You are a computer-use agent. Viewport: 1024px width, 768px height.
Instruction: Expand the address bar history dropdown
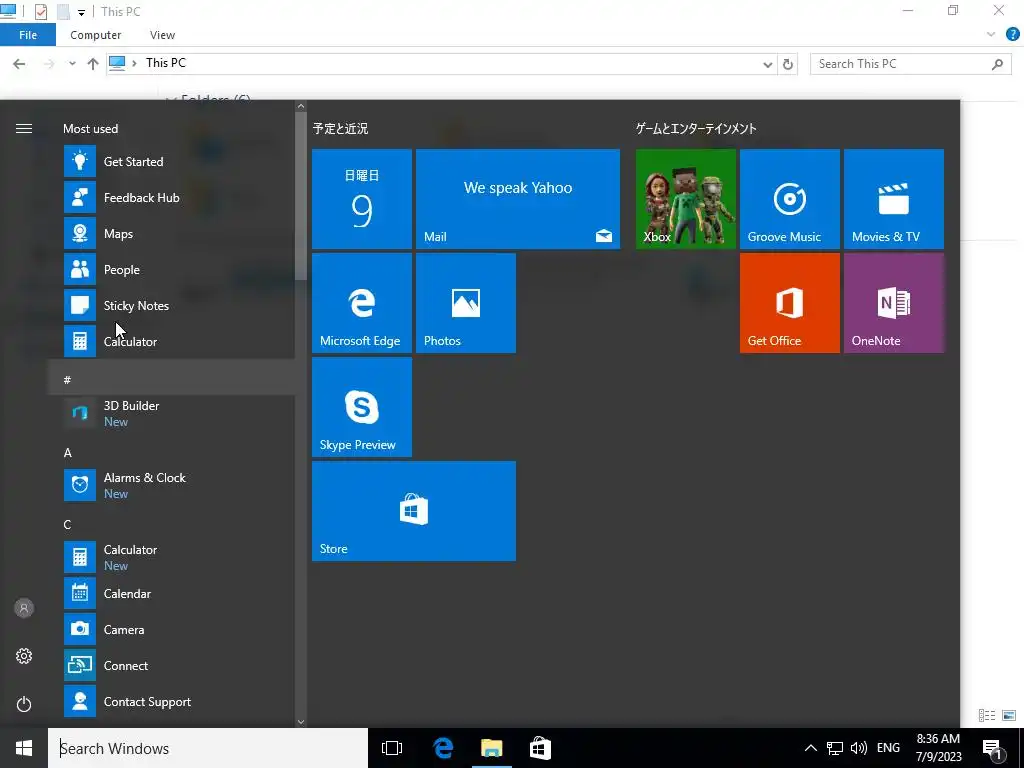(x=767, y=64)
